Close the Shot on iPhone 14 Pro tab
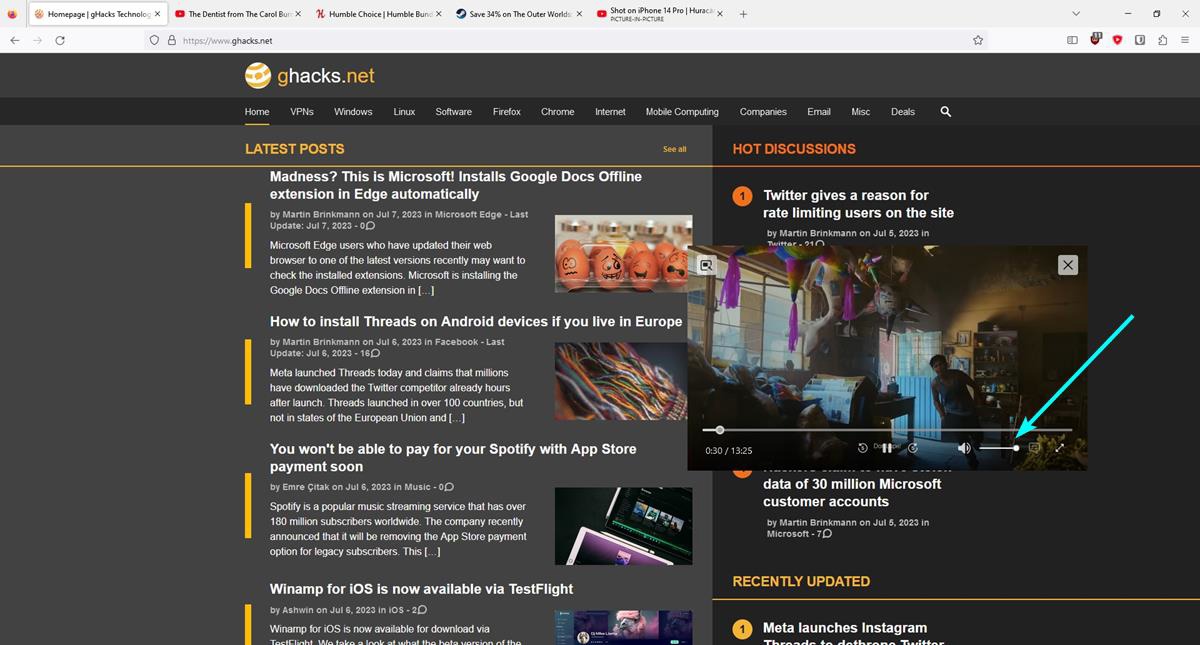 tap(719, 14)
